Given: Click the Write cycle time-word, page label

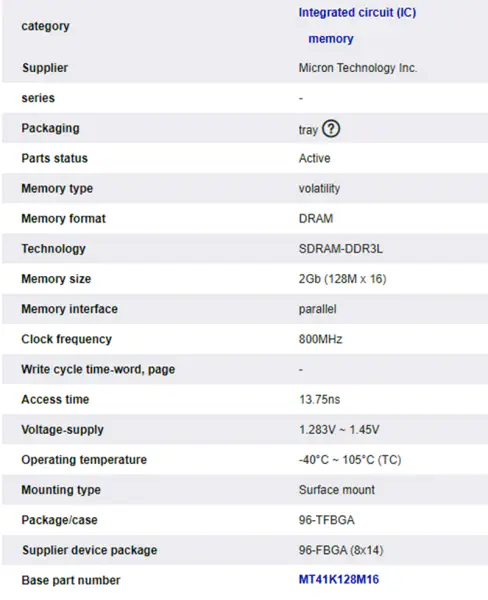Looking at the screenshot, I should (x=98, y=370).
